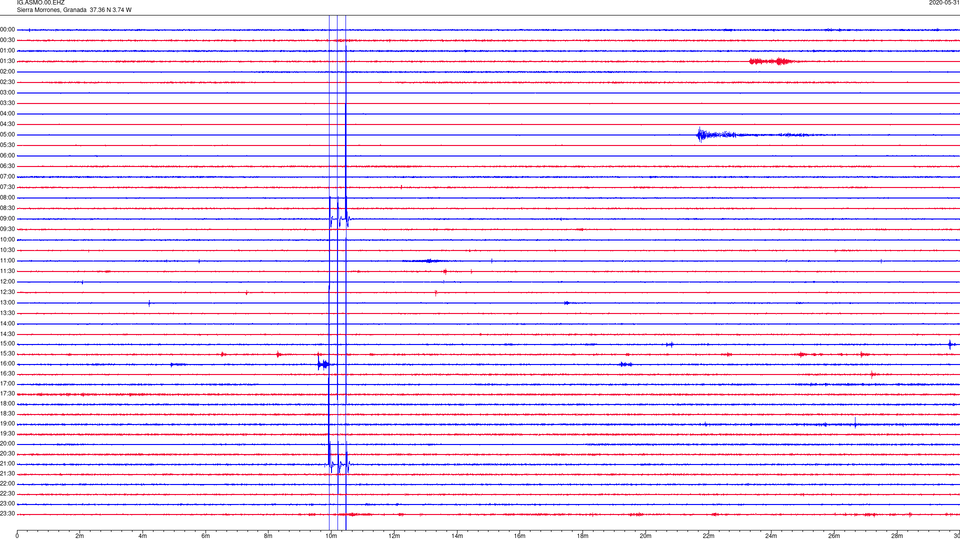This screenshot has width=960, height=540.
Task: Select the 16:00 trace time label
Action: 7,364
